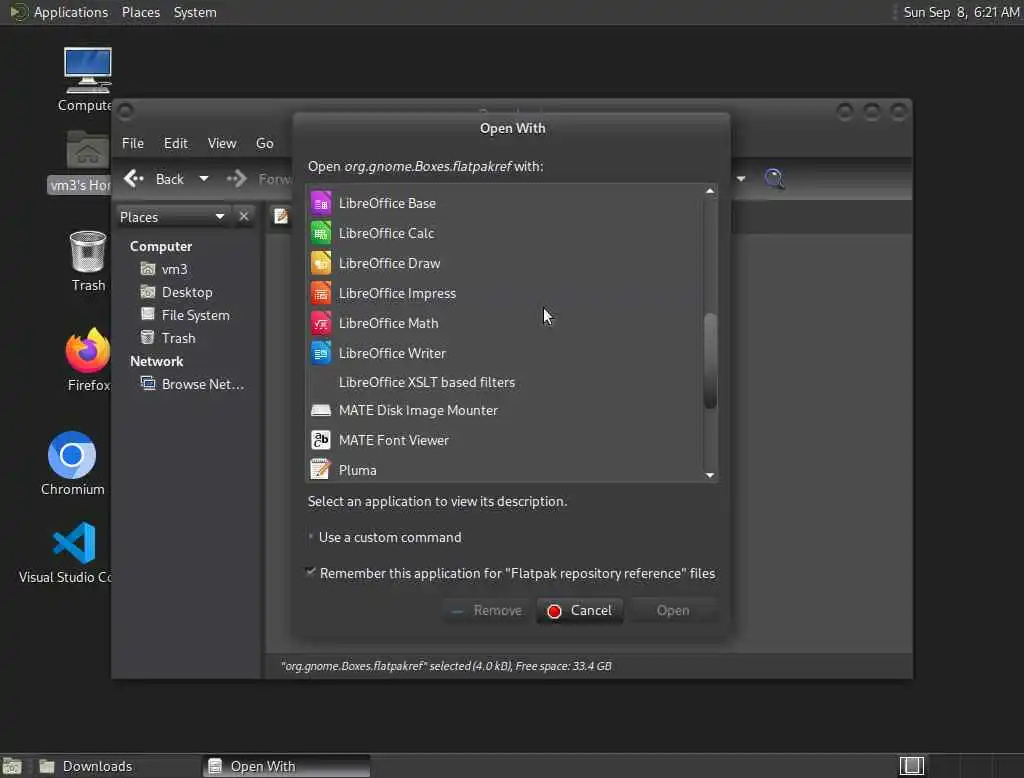Select the Pluma editor icon
Image resolution: width=1024 pixels, height=778 pixels.
coord(321,470)
